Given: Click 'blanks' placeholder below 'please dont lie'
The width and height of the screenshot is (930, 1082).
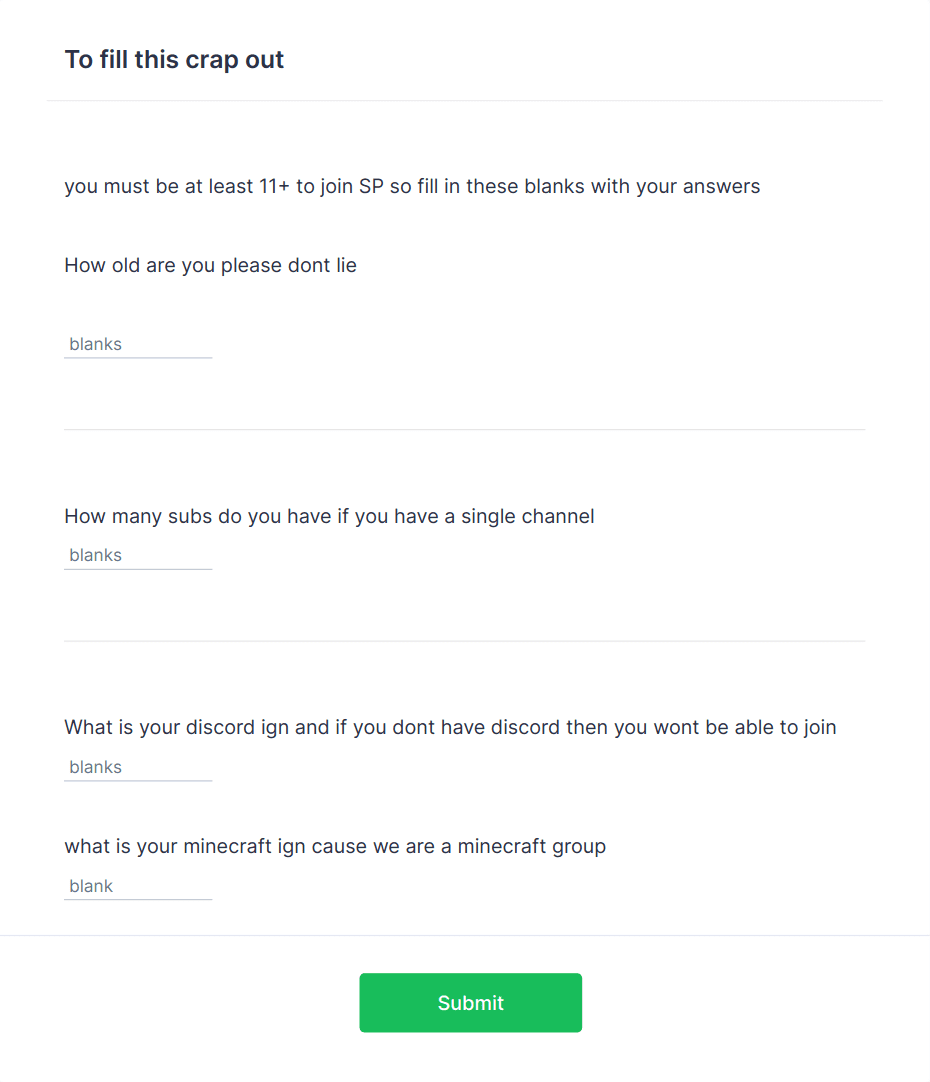Looking at the screenshot, I should (95, 344).
